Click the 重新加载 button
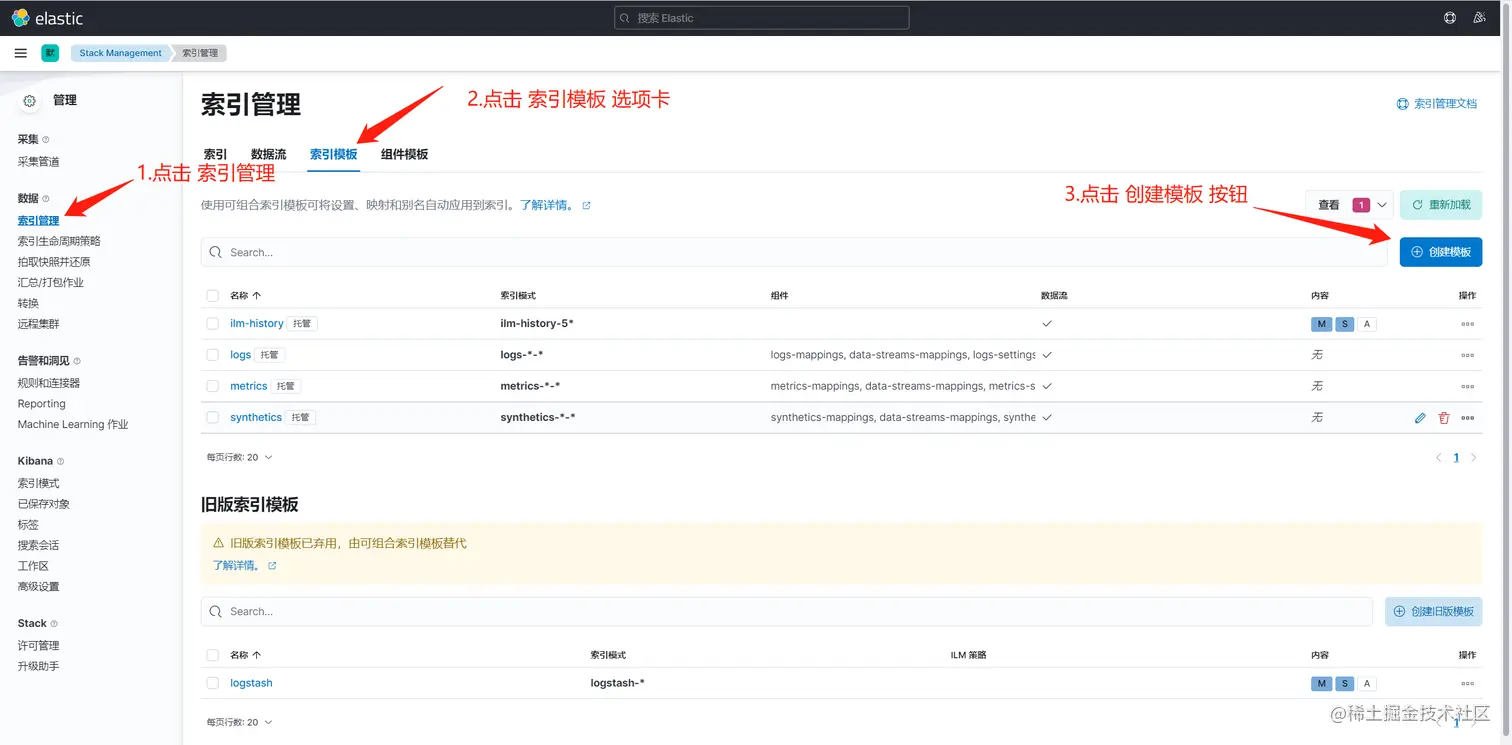The height and width of the screenshot is (745, 1512). point(1441,205)
